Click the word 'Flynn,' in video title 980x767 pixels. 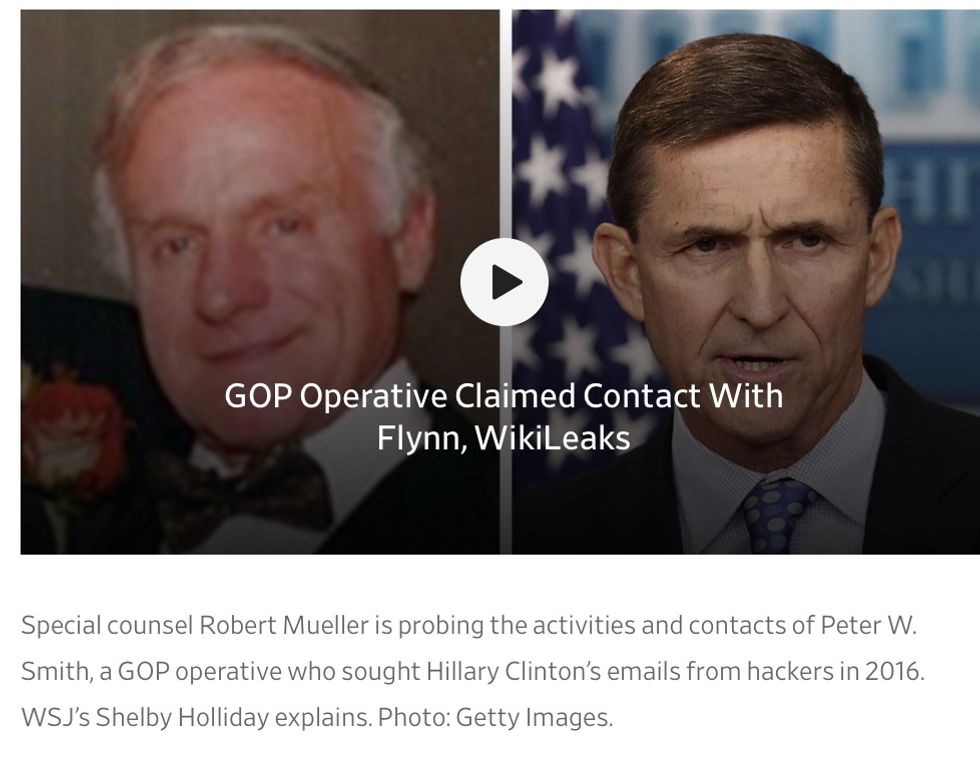(x=422, y=439)
